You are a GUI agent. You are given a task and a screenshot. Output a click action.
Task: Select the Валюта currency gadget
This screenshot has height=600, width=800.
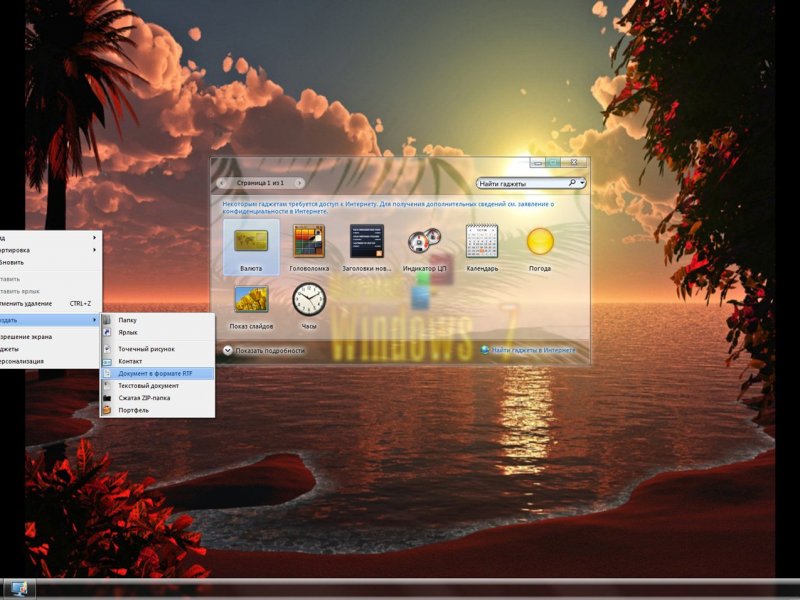251,247
